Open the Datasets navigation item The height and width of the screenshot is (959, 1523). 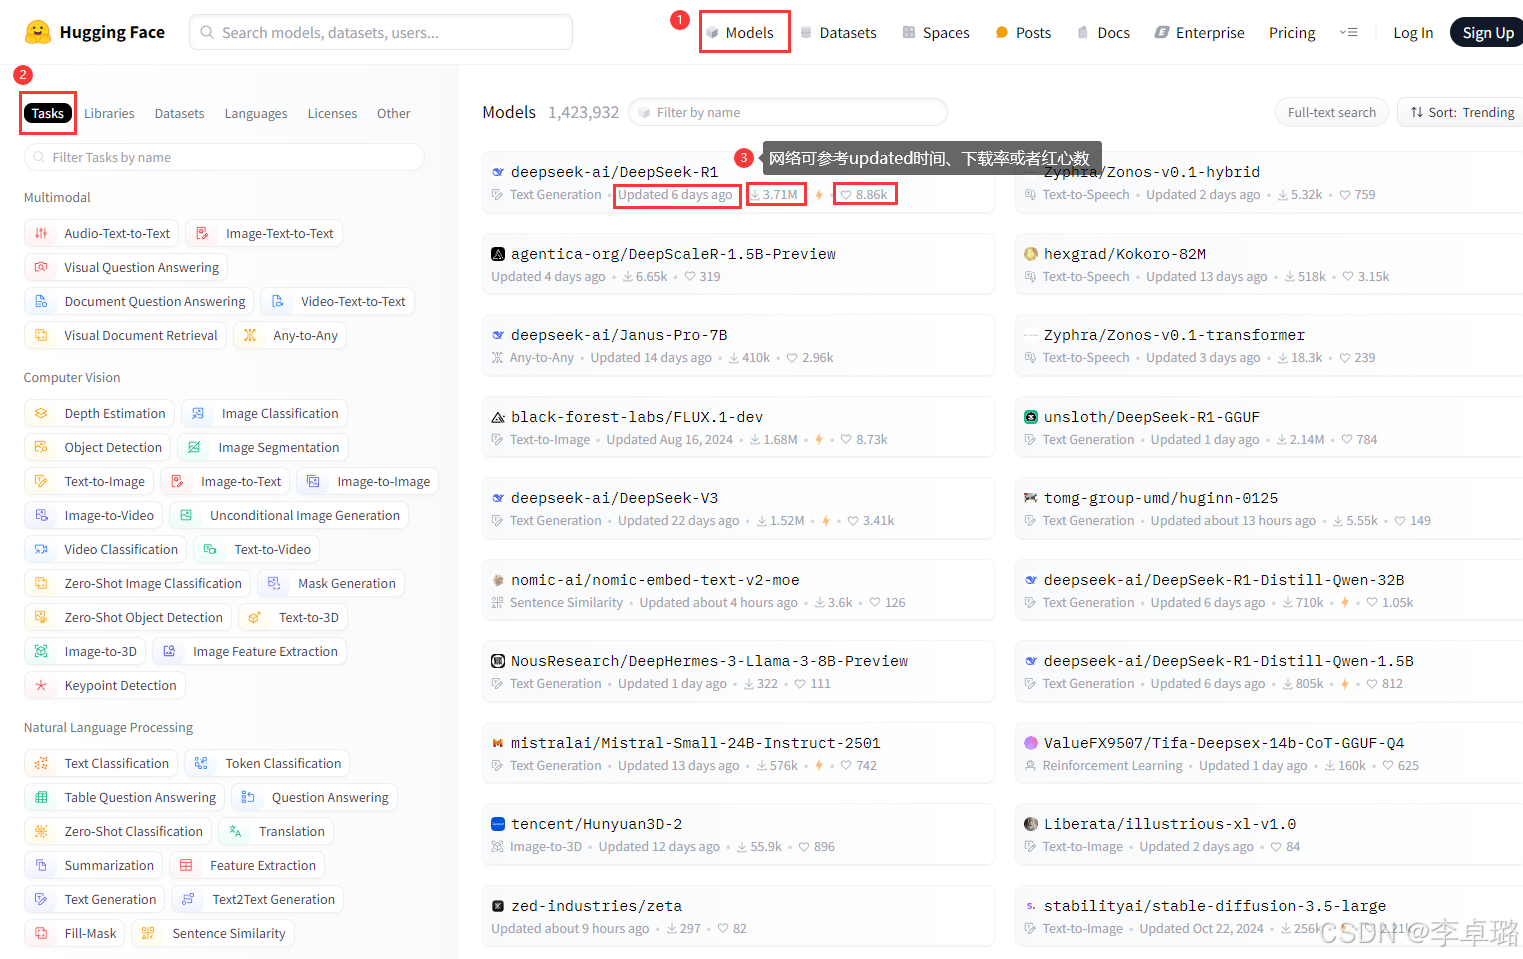click(838, 33)
